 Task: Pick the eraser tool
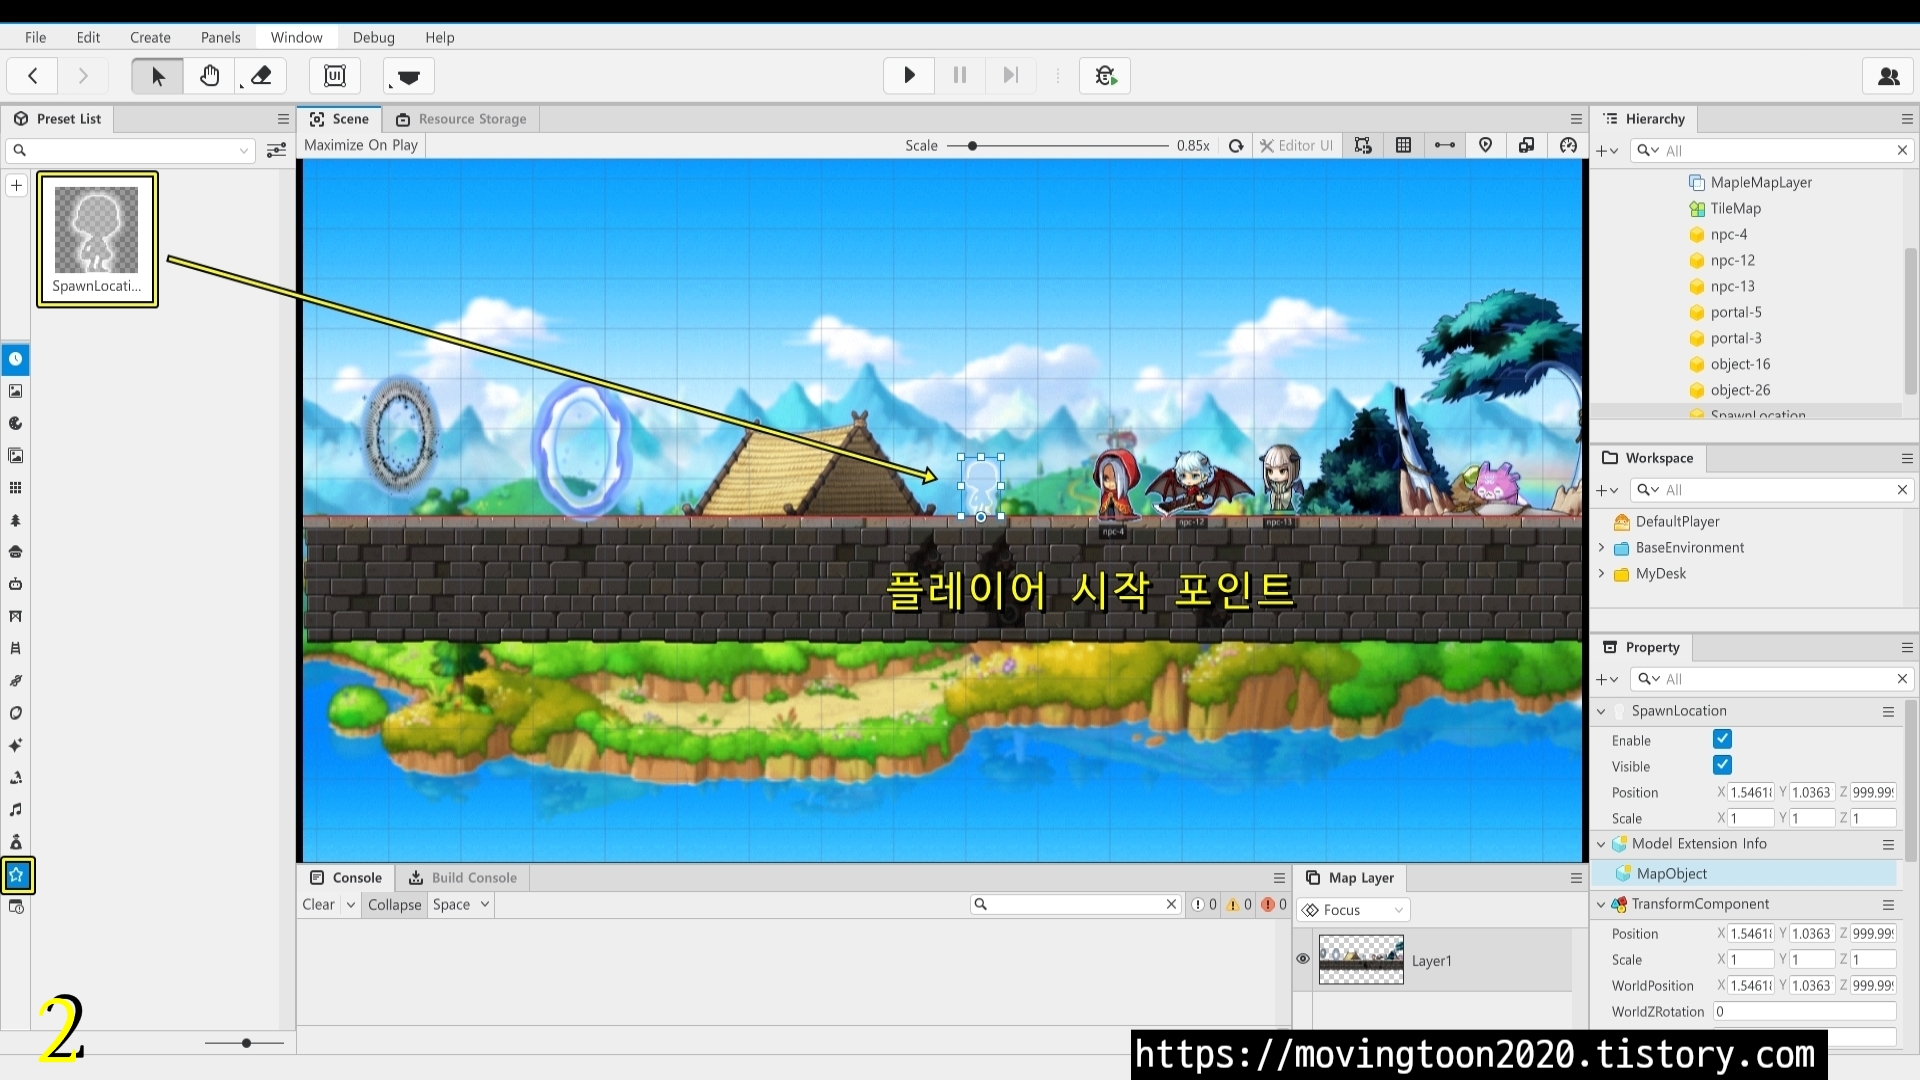pyautogui.click(x=261, y=76)
